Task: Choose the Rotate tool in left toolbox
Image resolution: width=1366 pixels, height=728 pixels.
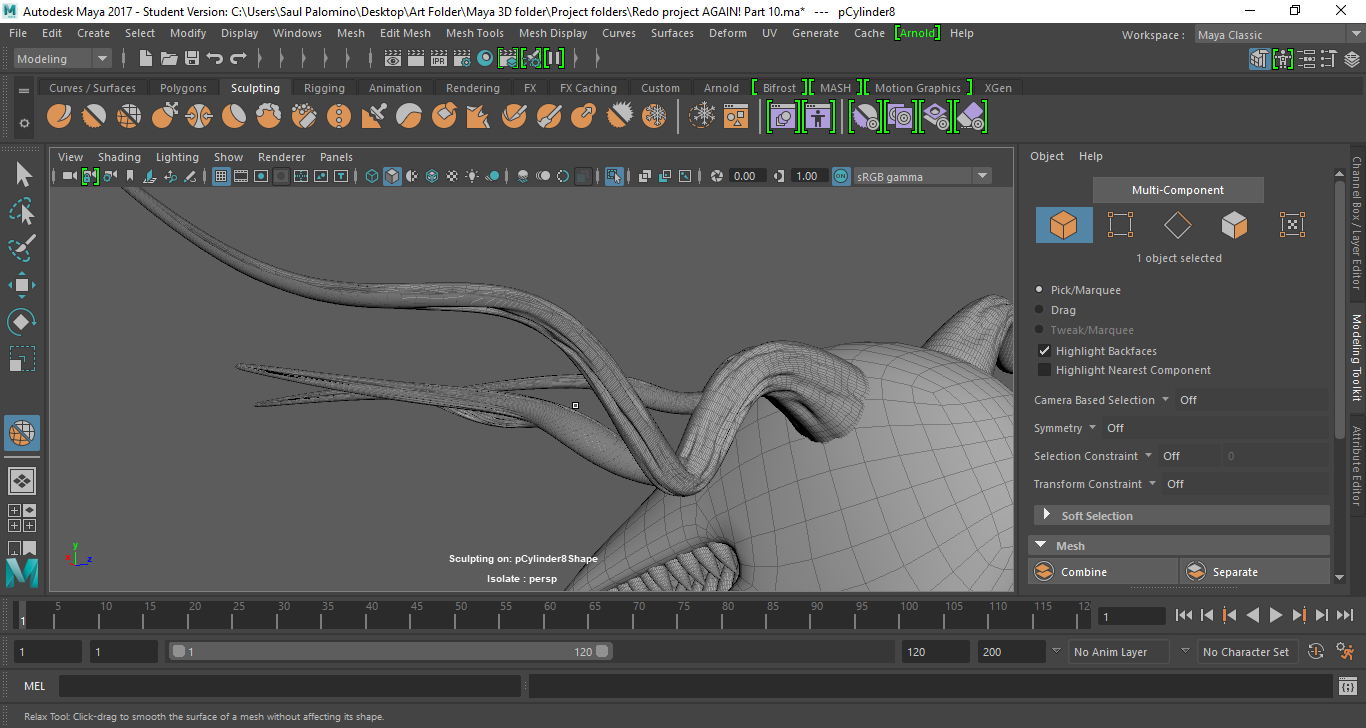Action: pos(21,322)
